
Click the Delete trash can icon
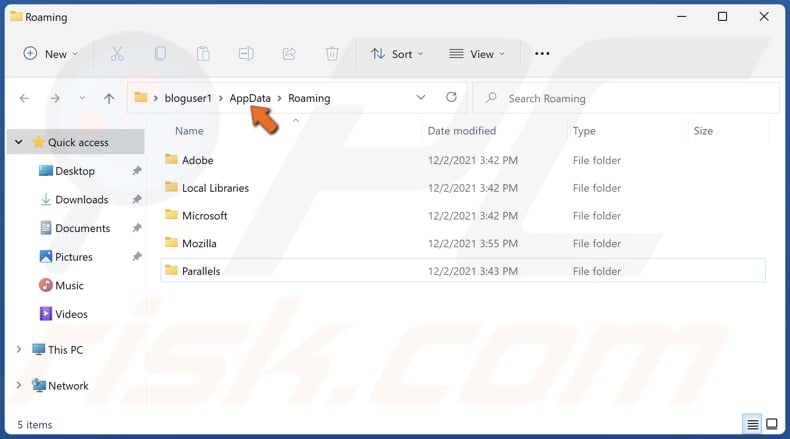[x=332, y=53]
